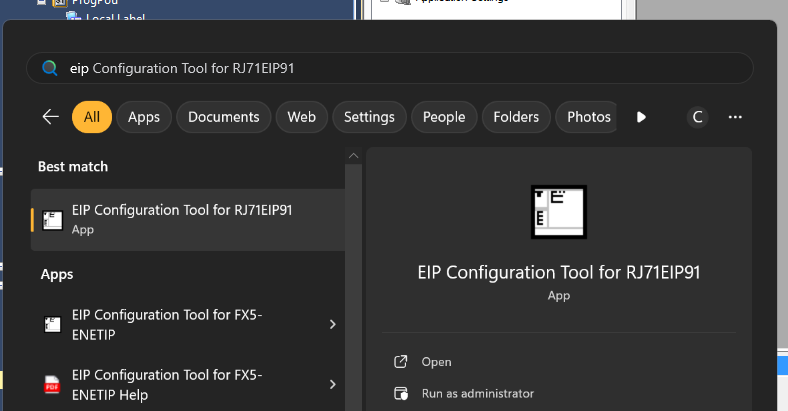Image resolution: width=788 pixels, height=411 pixels.
Task: Click the results list scrollbar up arrow
Action: [352, 156]
